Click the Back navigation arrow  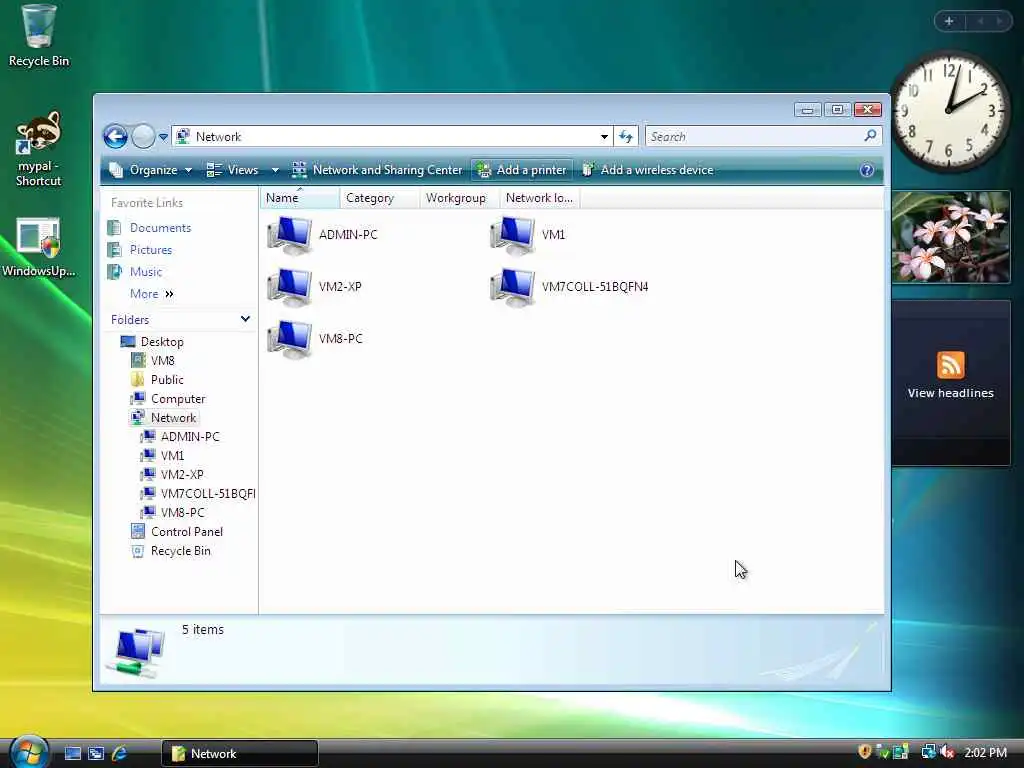116,136
